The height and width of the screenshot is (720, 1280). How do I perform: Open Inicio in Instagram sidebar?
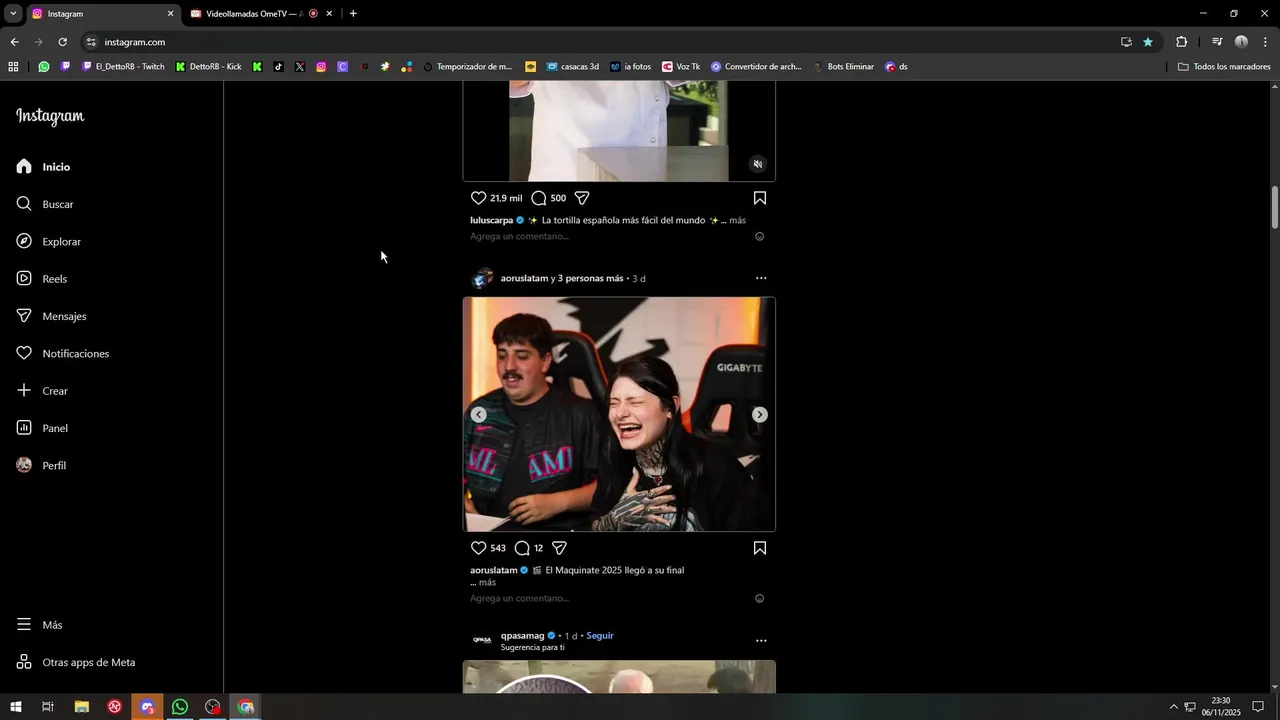tap(43, 167)
